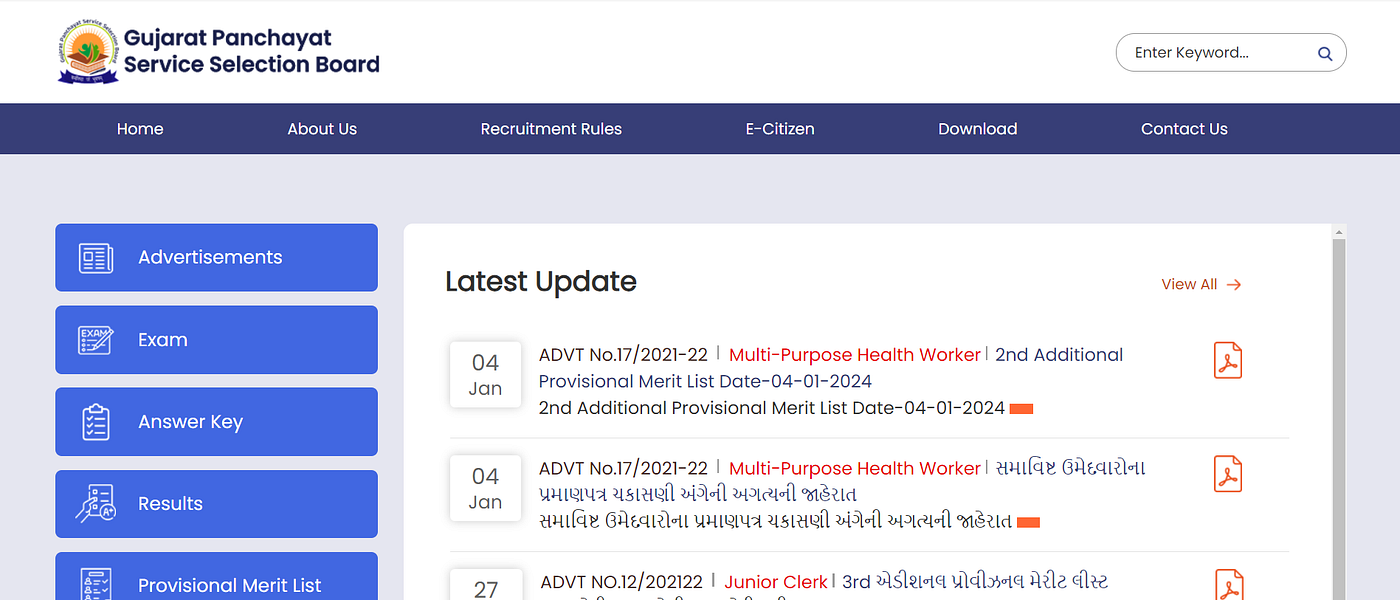Open Recruitment Rules menu item
Screen dimensions: 1400x600
(551, 129)
